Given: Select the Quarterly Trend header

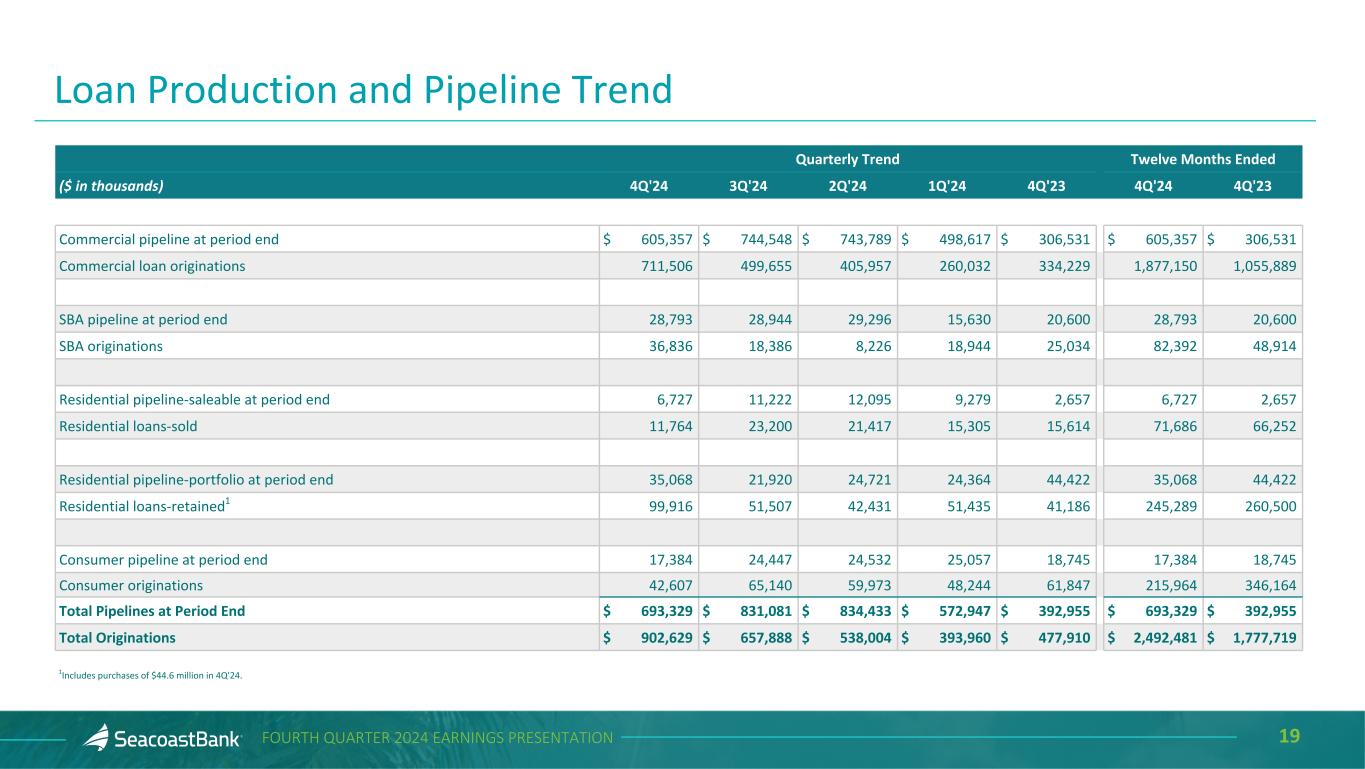Looking at the screenshot, I should point(846,159).
